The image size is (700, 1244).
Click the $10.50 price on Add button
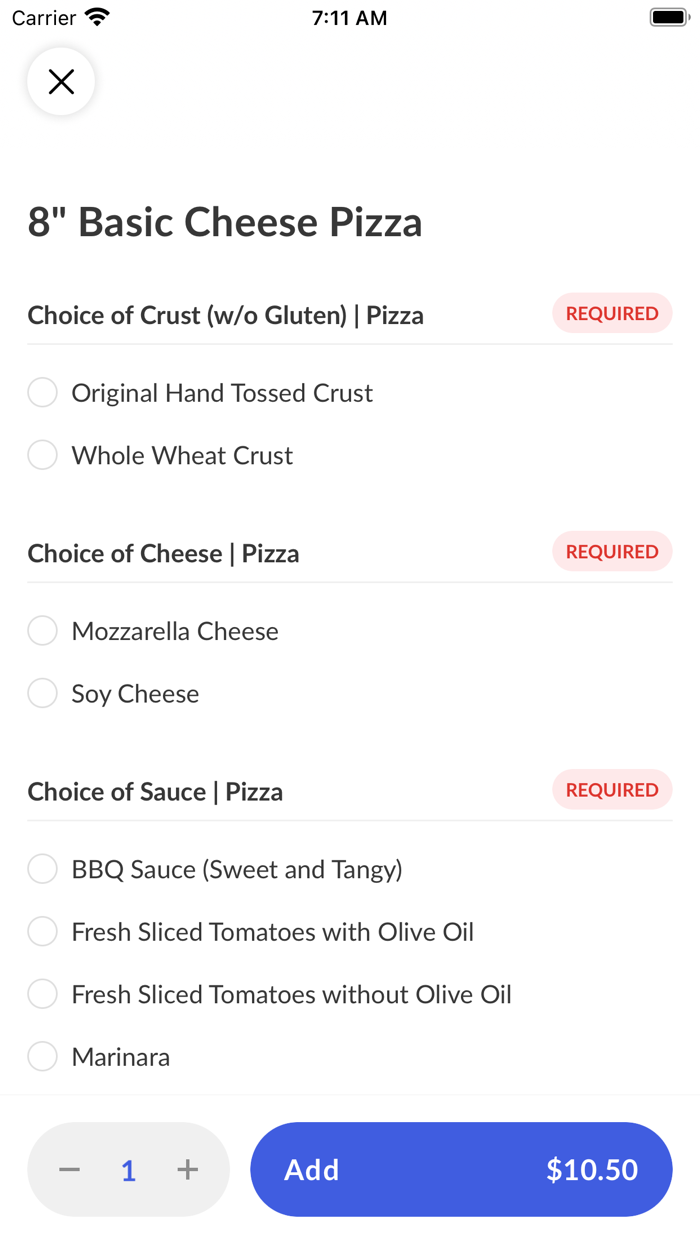tap(591, 1169)
